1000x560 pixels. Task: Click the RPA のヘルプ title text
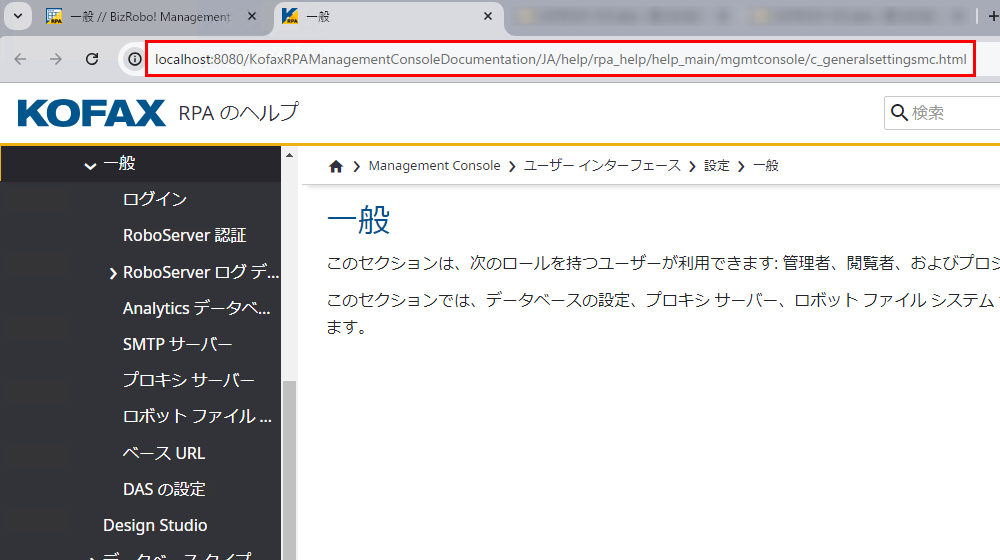point(238,113)
